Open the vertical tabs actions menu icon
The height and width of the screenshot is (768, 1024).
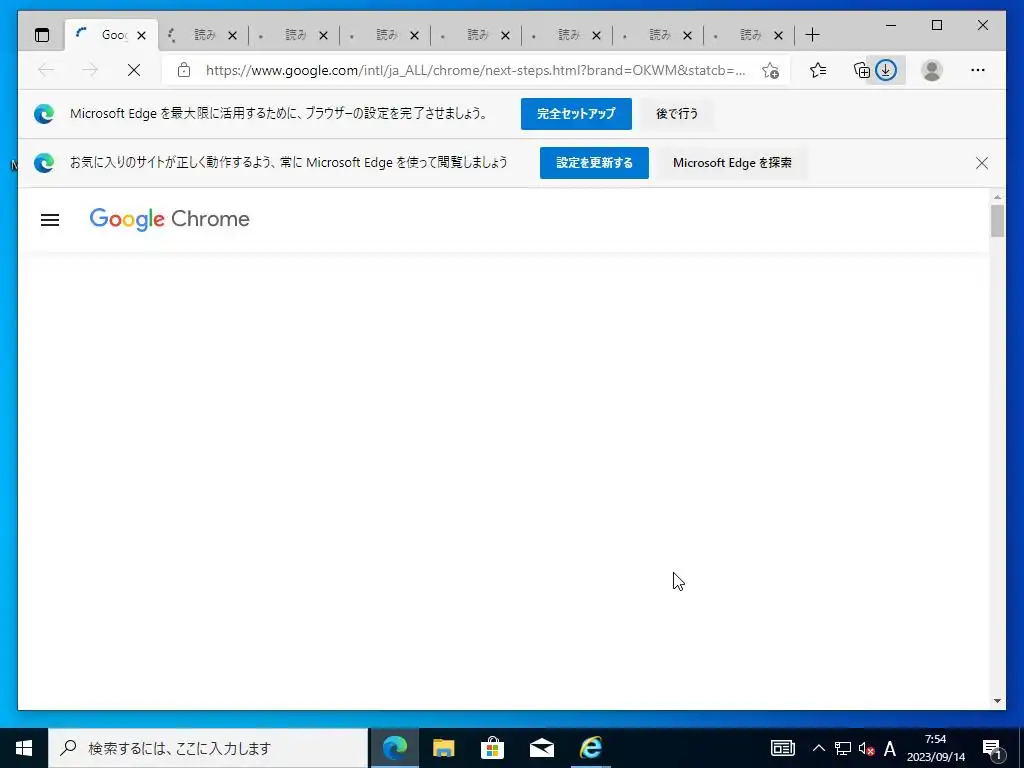[42, 35]
